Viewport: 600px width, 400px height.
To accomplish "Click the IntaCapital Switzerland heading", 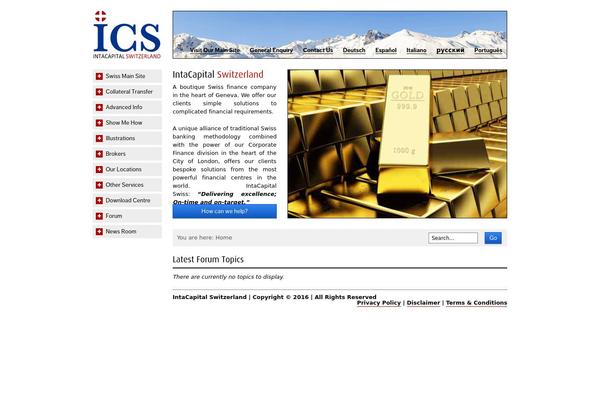I will pyautogui.click(x=218, y=74).
